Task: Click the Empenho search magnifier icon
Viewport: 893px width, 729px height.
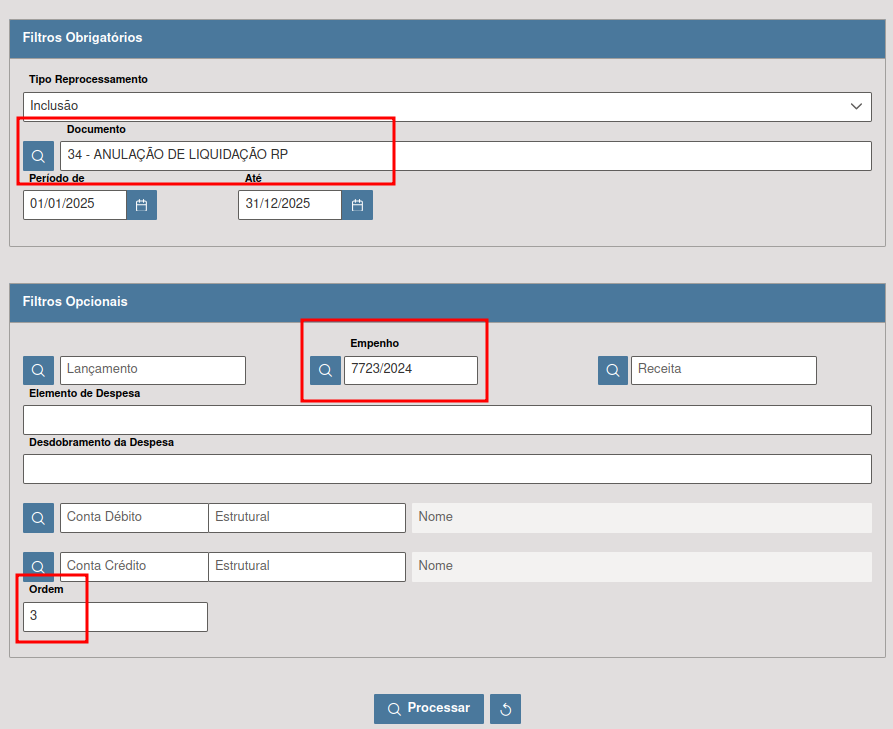Action: (325, 370)
